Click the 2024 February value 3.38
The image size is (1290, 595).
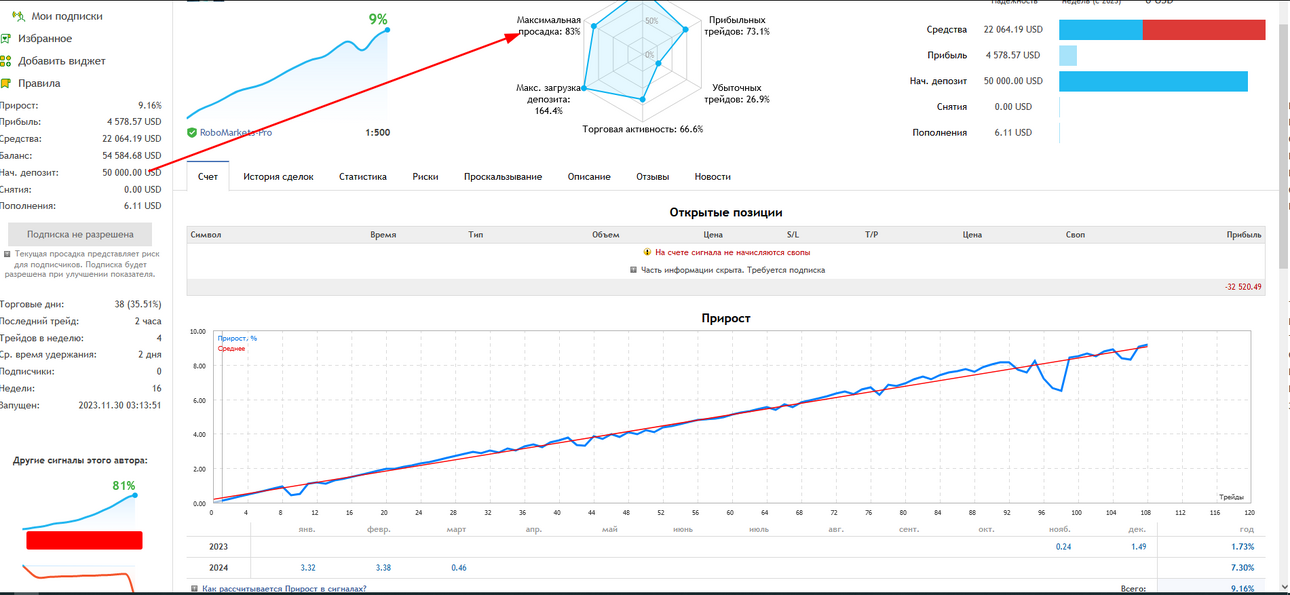point(384,568)
